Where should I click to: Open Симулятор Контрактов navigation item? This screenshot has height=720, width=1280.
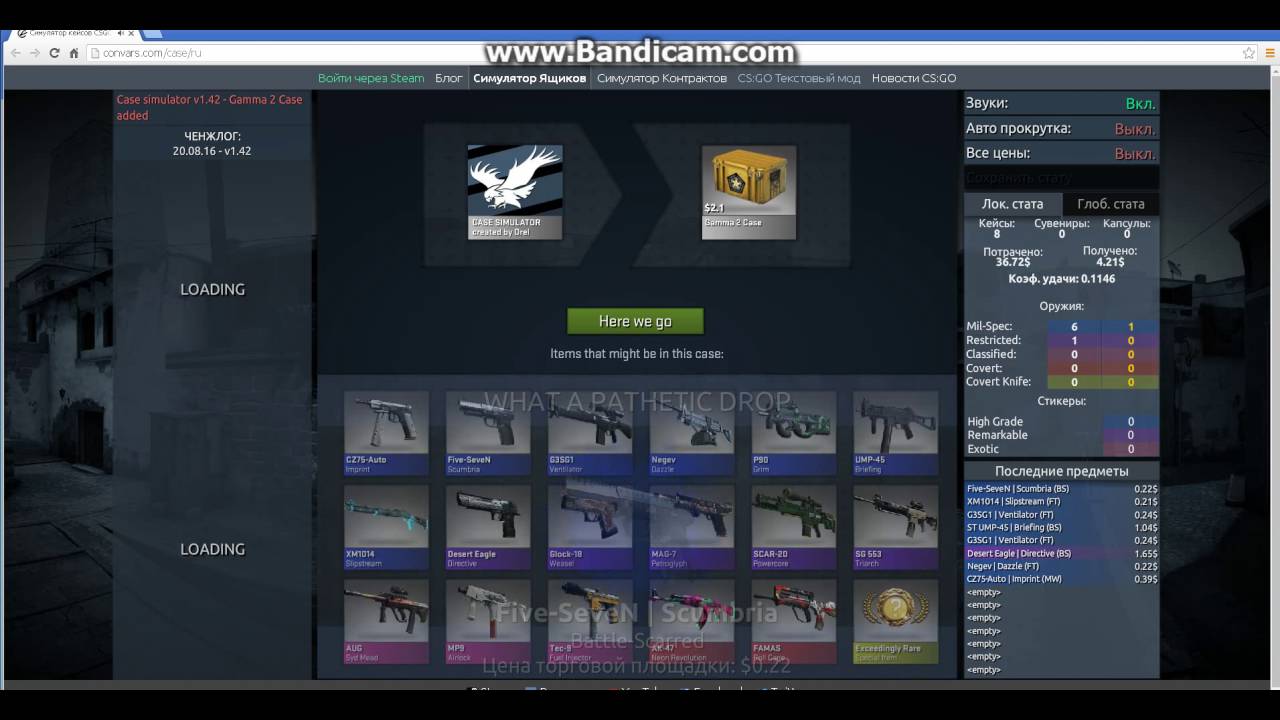coord(662,78)
